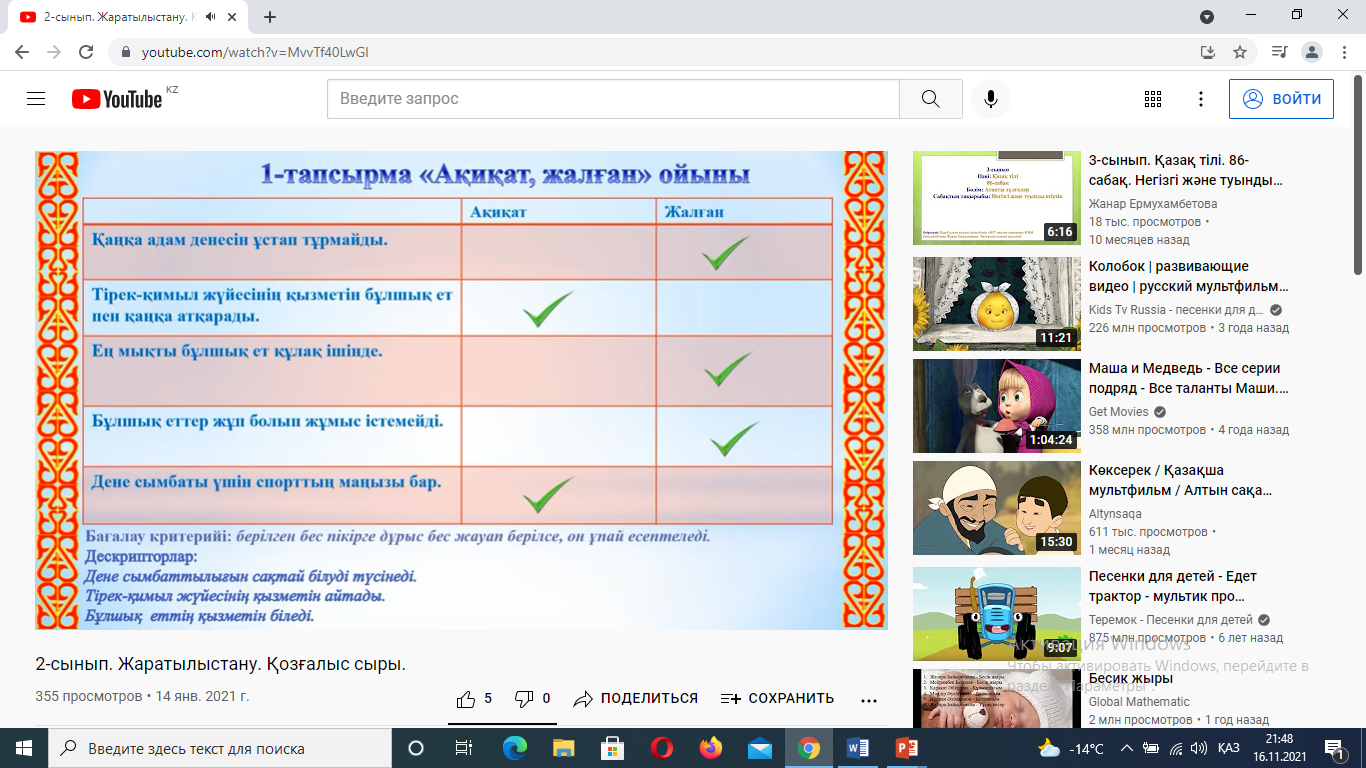
Task: Open the Жанар Ермухамбетова channel name
Action: pyautogui.click(x=1153, y=204)
